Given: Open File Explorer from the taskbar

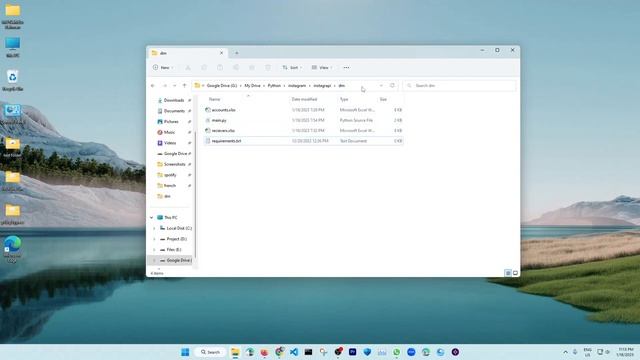Looking at the screenshot, I should (235, 352).
